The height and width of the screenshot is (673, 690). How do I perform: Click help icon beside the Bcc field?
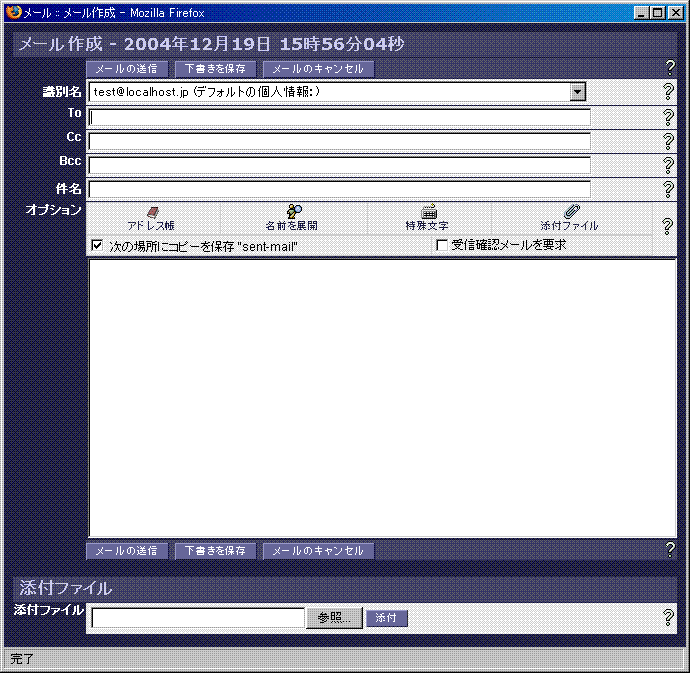click(x=668, y=164)
